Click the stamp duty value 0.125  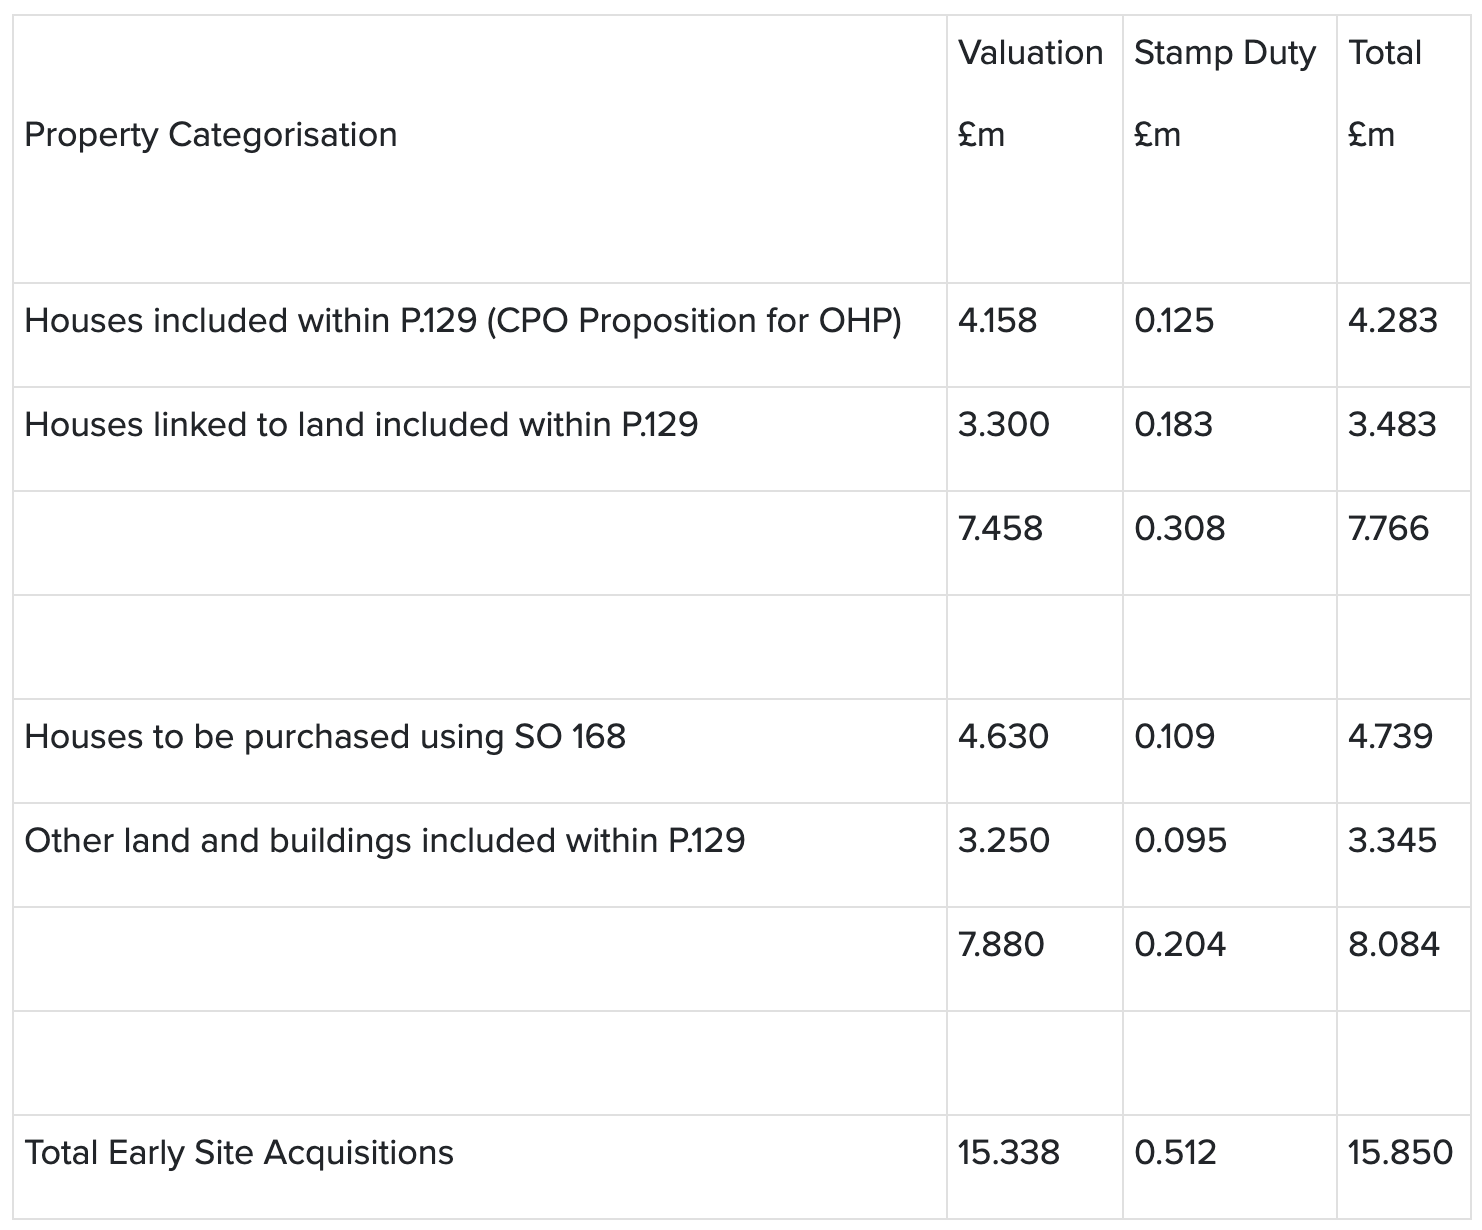tap(1174, 321)
